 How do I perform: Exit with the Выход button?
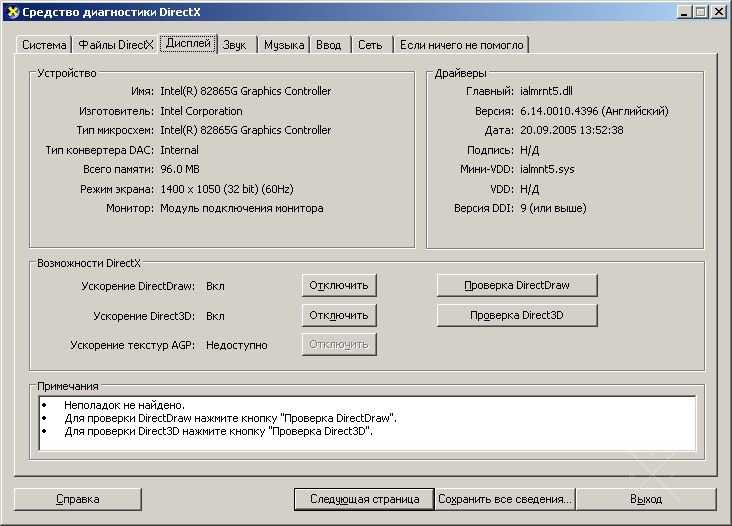pyautogui.click(x=646, y=499)
